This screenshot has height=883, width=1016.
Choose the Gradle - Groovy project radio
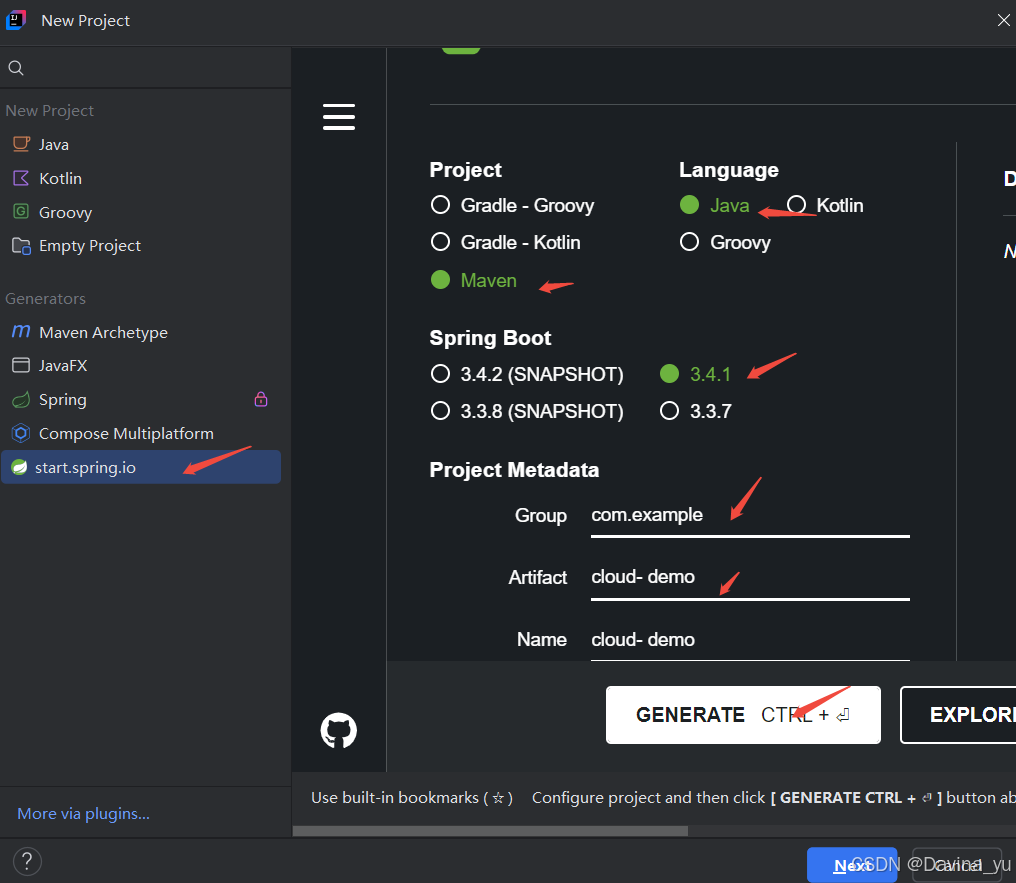[441, 205]
